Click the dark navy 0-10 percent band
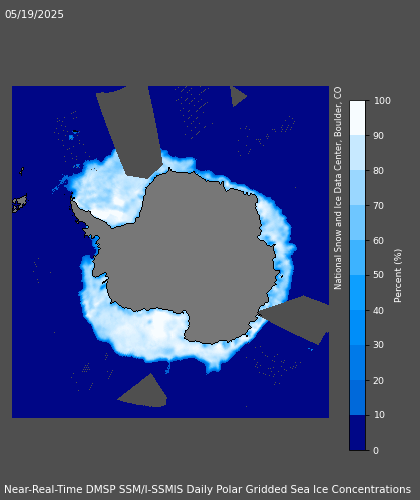The height and width of the screenshot is (500, 420). click(357, 433)
